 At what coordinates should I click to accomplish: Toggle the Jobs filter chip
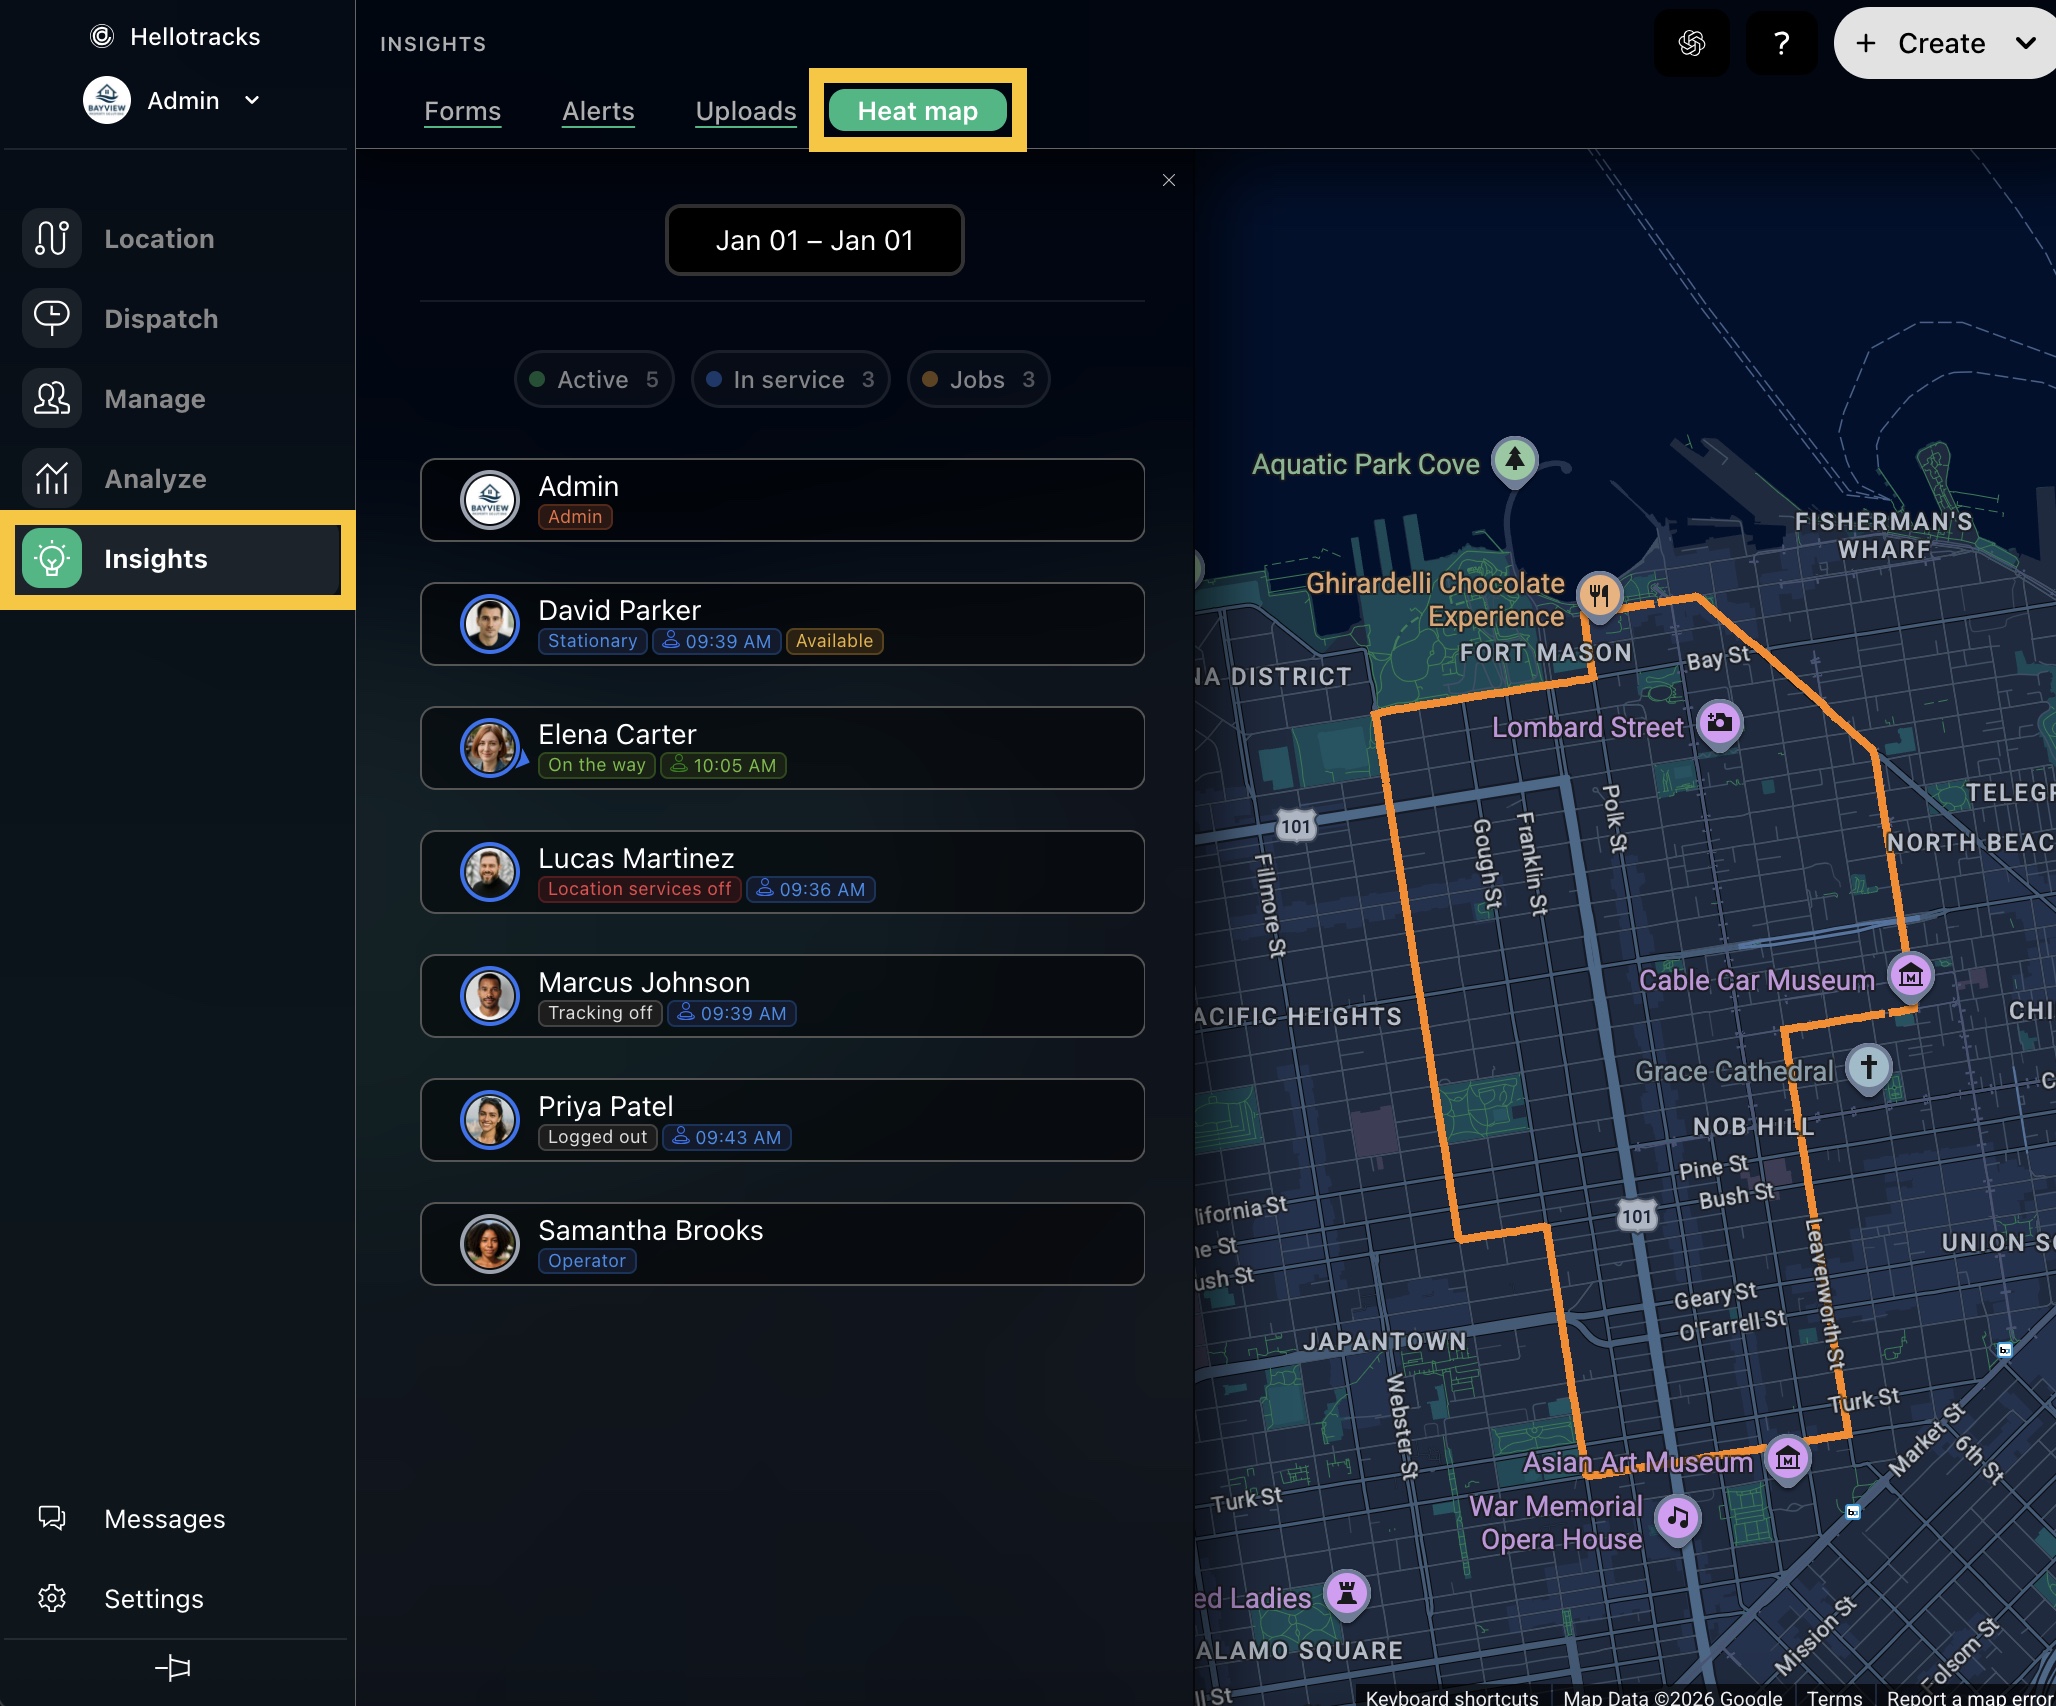(978, 380)
